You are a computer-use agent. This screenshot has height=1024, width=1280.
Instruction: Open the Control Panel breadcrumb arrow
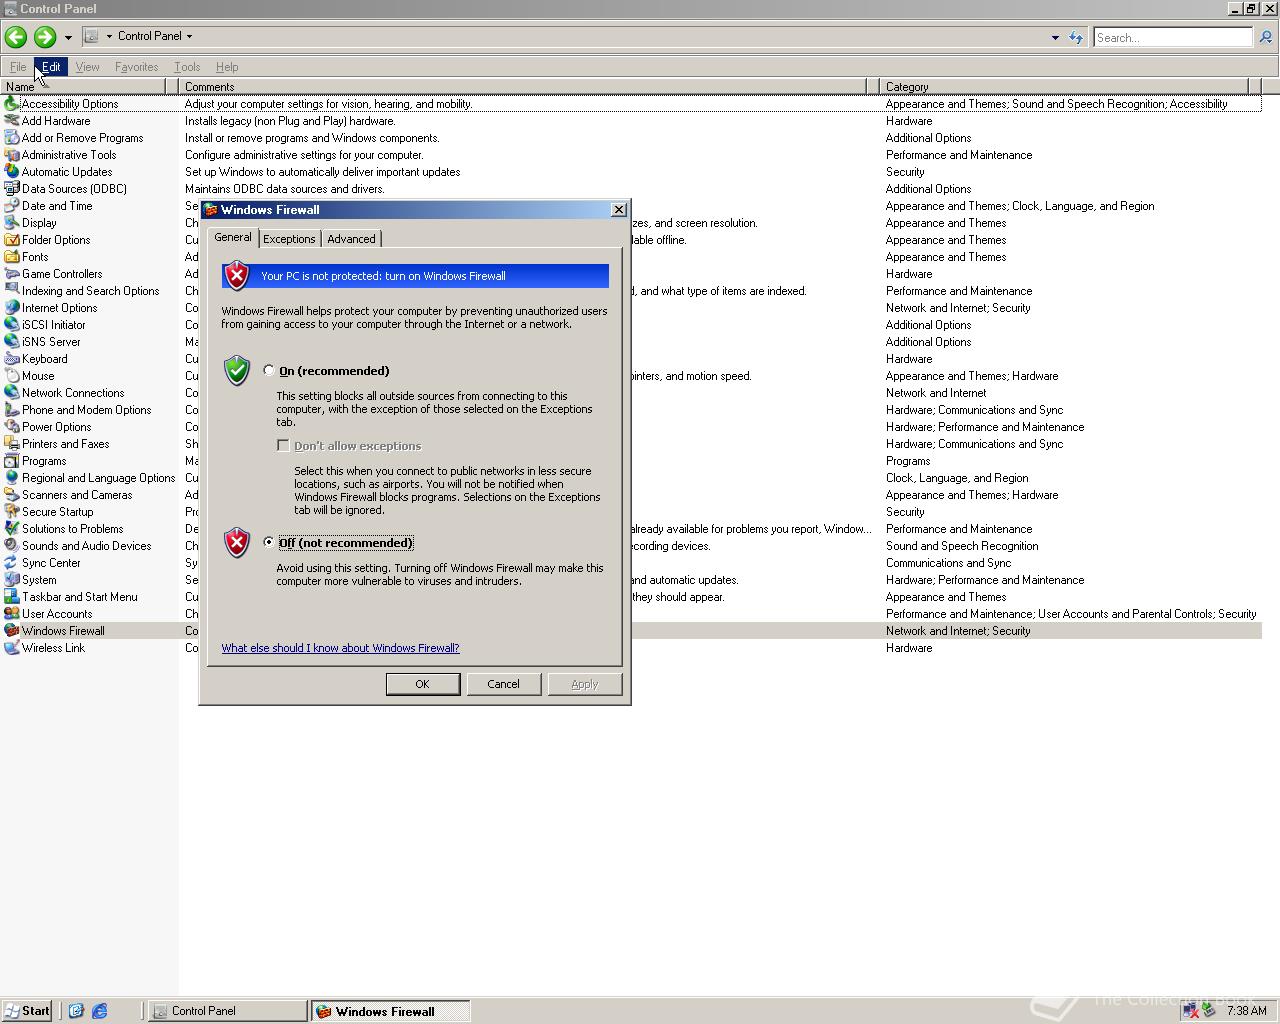point(189,36)
